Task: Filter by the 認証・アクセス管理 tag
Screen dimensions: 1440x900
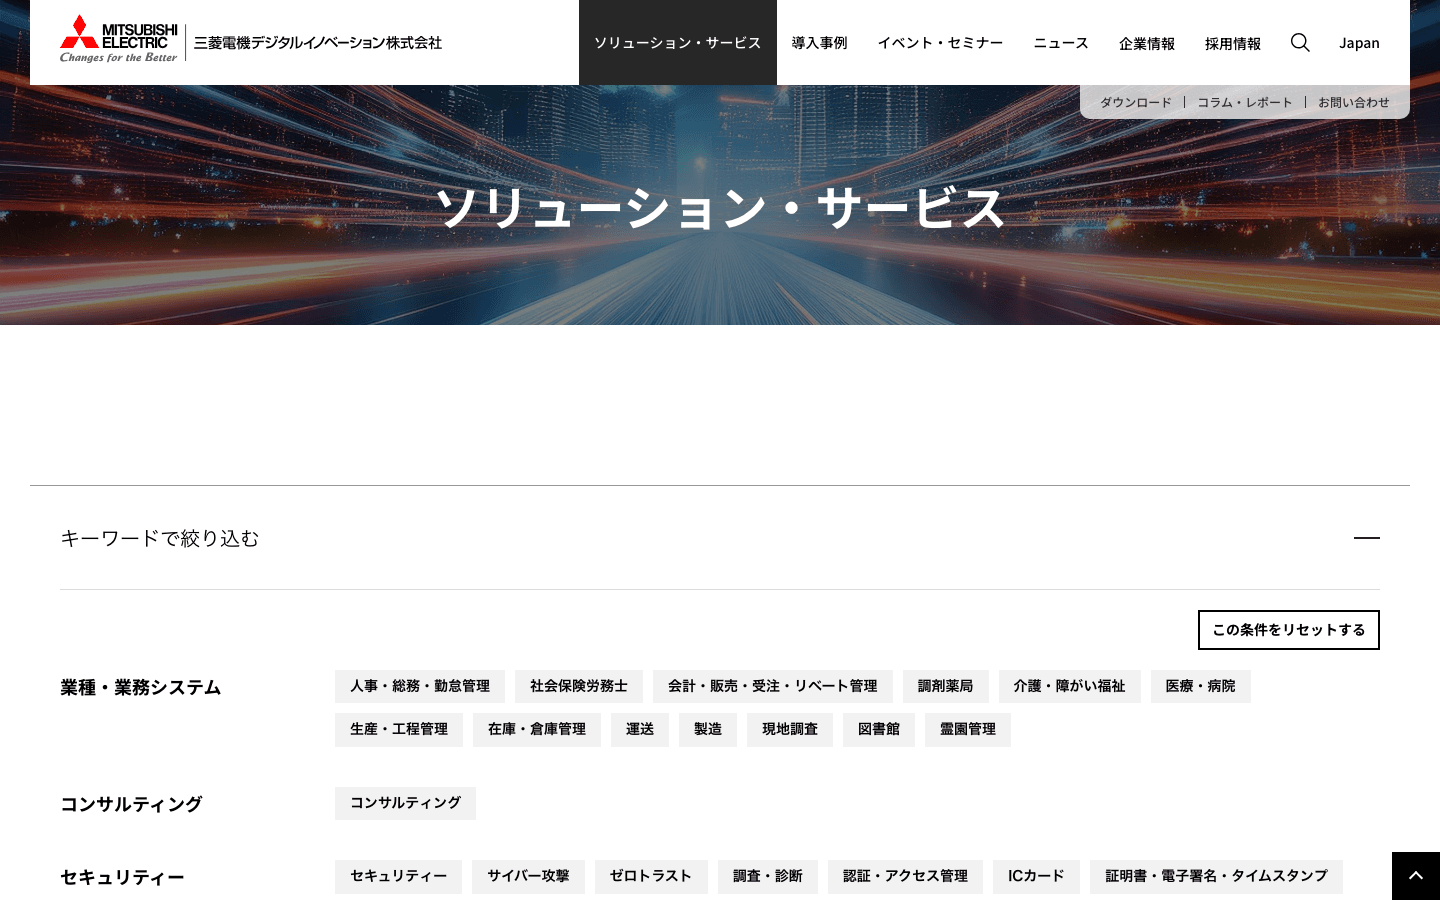Action: pyautogui.click(x=905, y=877)
